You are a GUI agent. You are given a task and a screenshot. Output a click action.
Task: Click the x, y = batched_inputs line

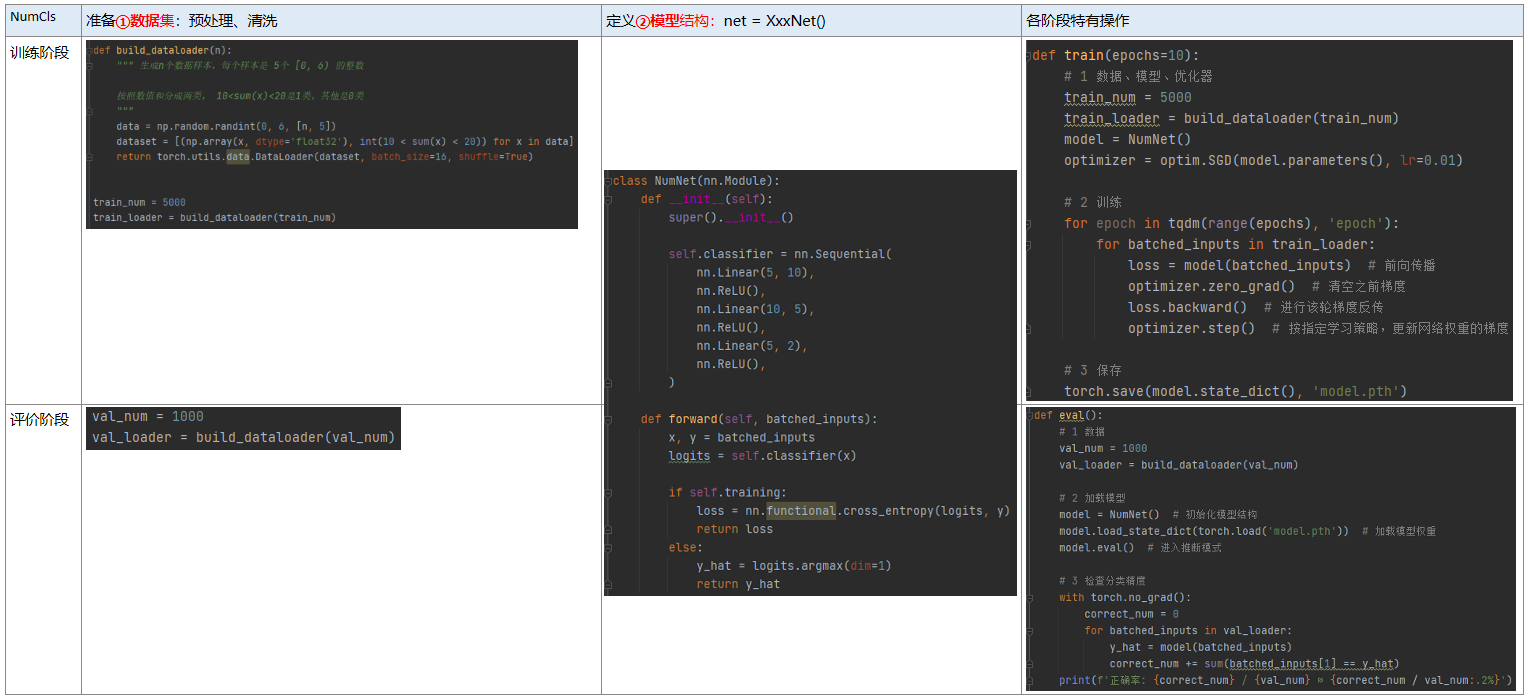pyautogui.click(x=742, y=437)
